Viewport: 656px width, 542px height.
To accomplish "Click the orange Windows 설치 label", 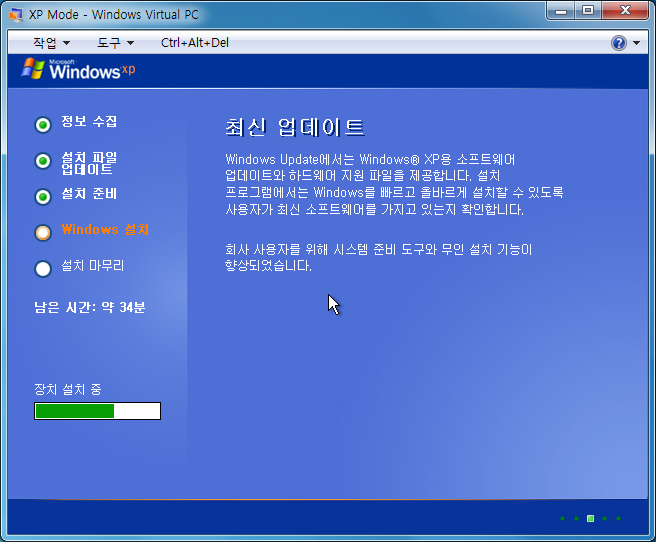I will pos(105,229).
